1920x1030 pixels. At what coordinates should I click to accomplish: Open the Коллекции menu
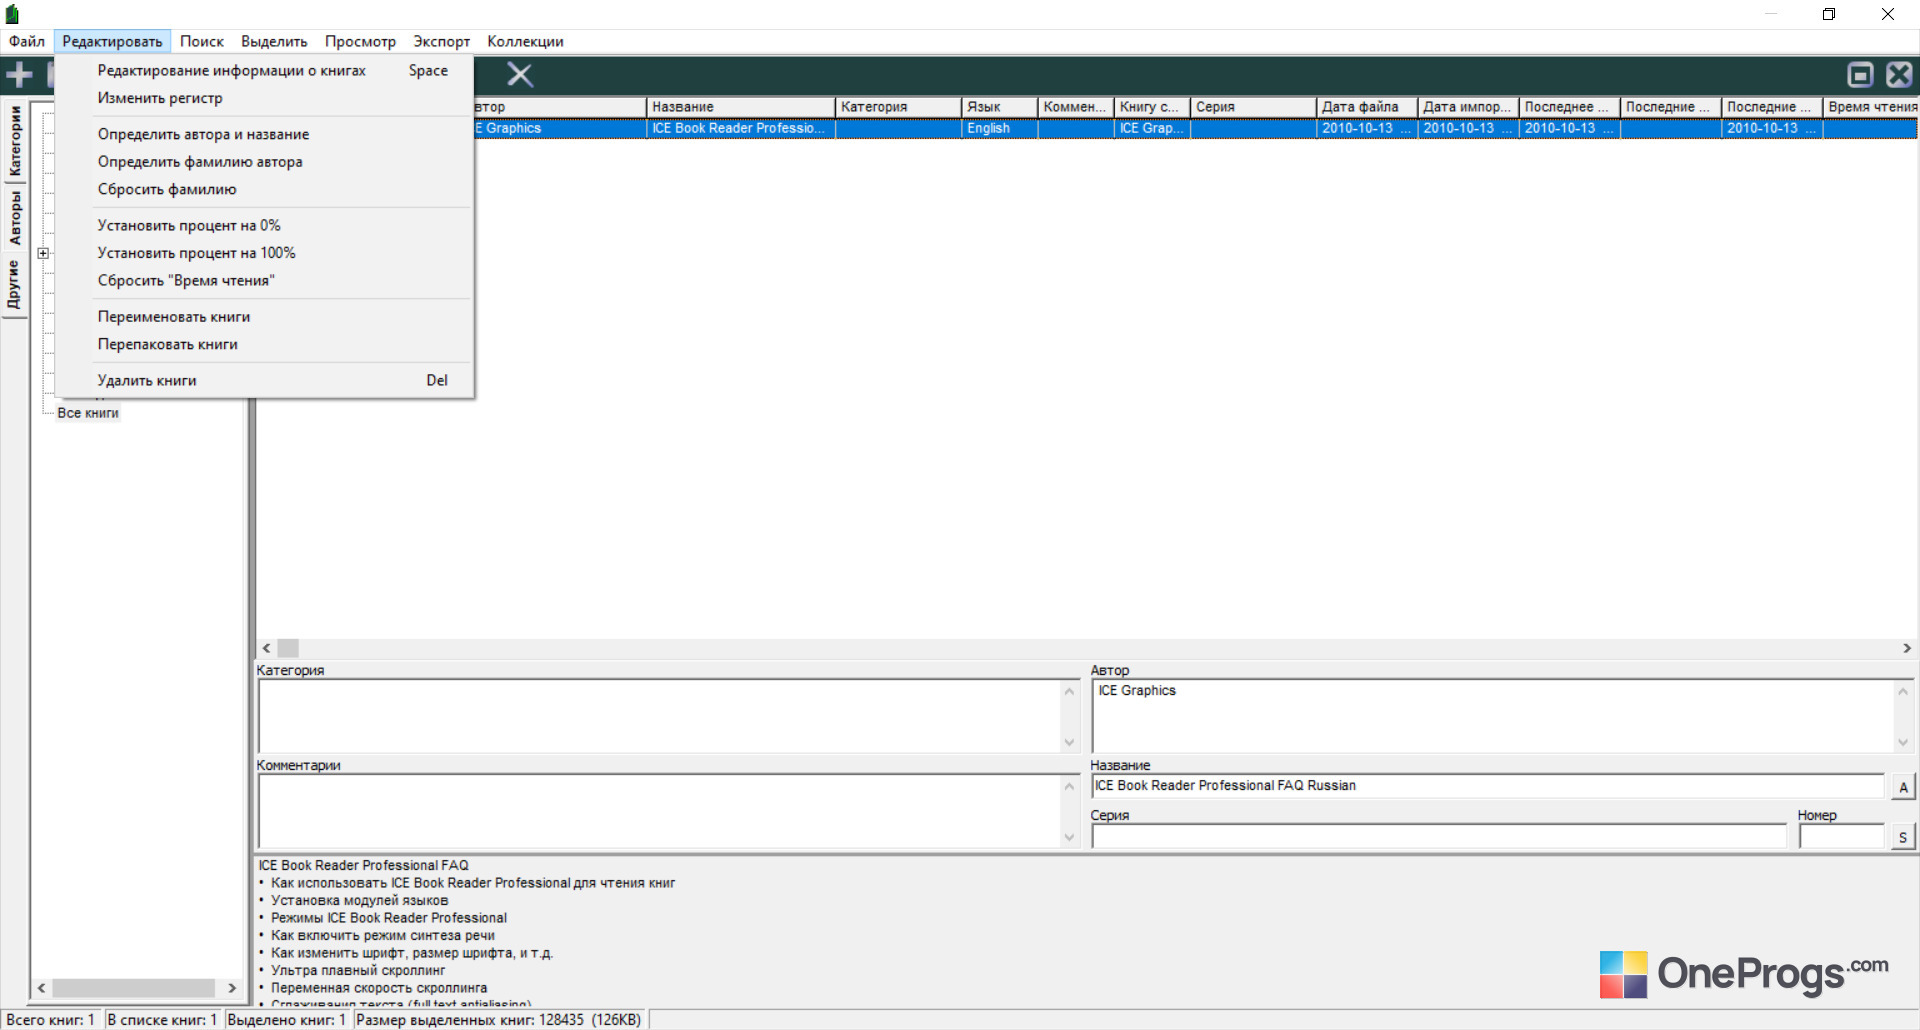(x=525, y=41)
